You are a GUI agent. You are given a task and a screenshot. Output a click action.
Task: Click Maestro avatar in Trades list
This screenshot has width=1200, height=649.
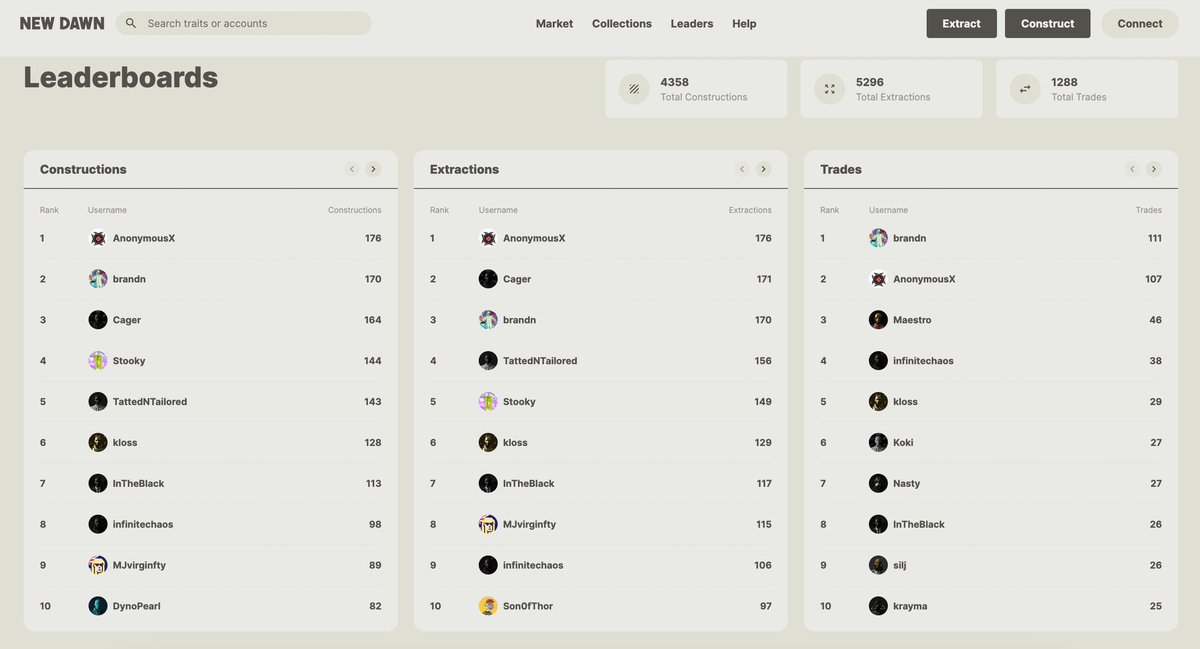click(x=878, y=320)
